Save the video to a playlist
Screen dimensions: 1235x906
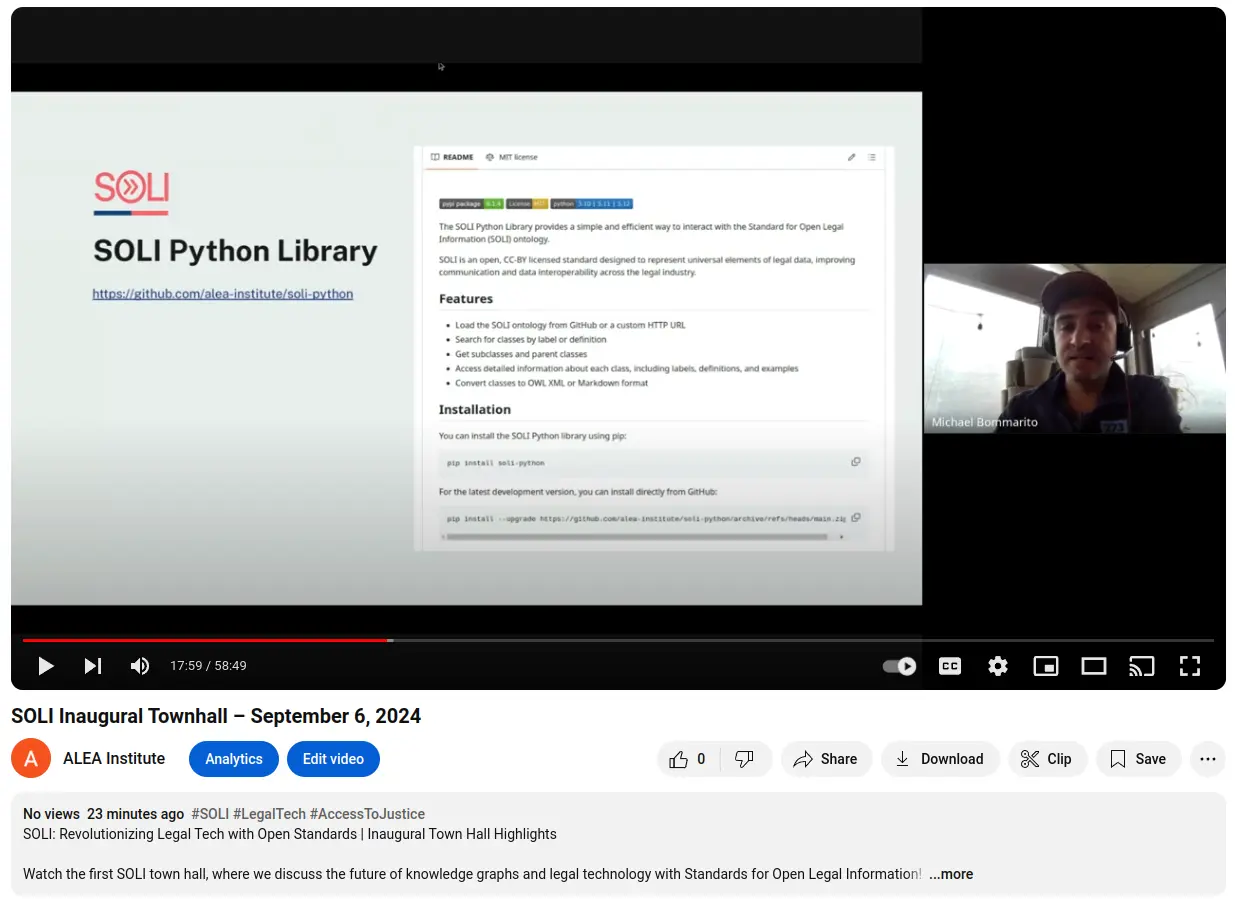click(1138, 759)
